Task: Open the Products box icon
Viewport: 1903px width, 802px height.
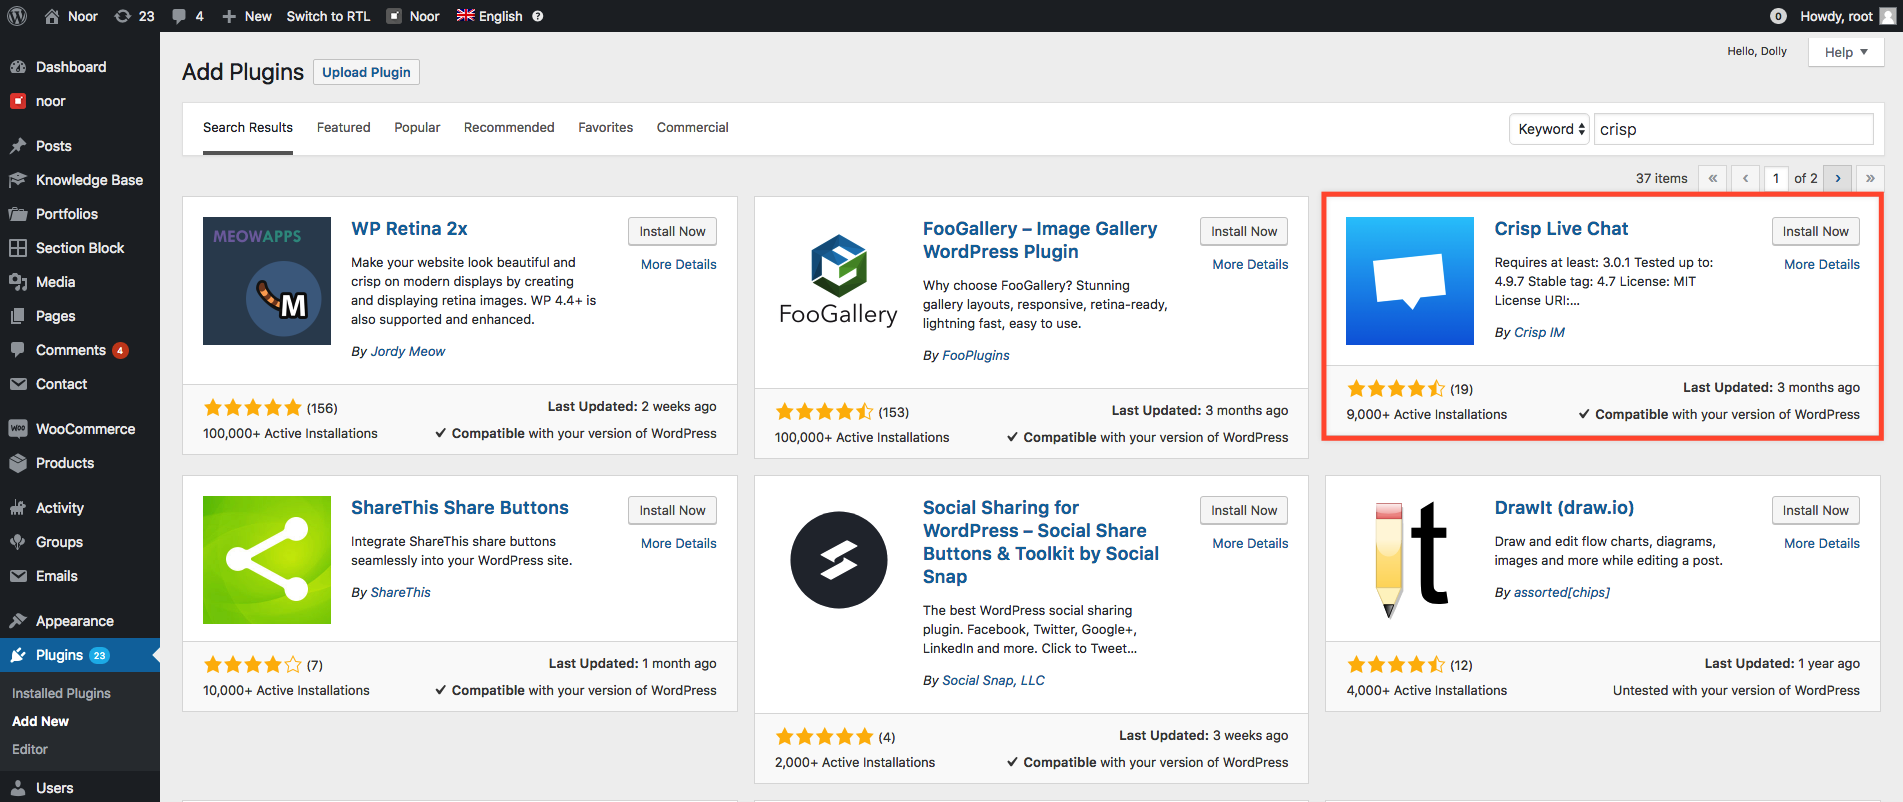Action: pyautogui.click(x=18, y=463)
